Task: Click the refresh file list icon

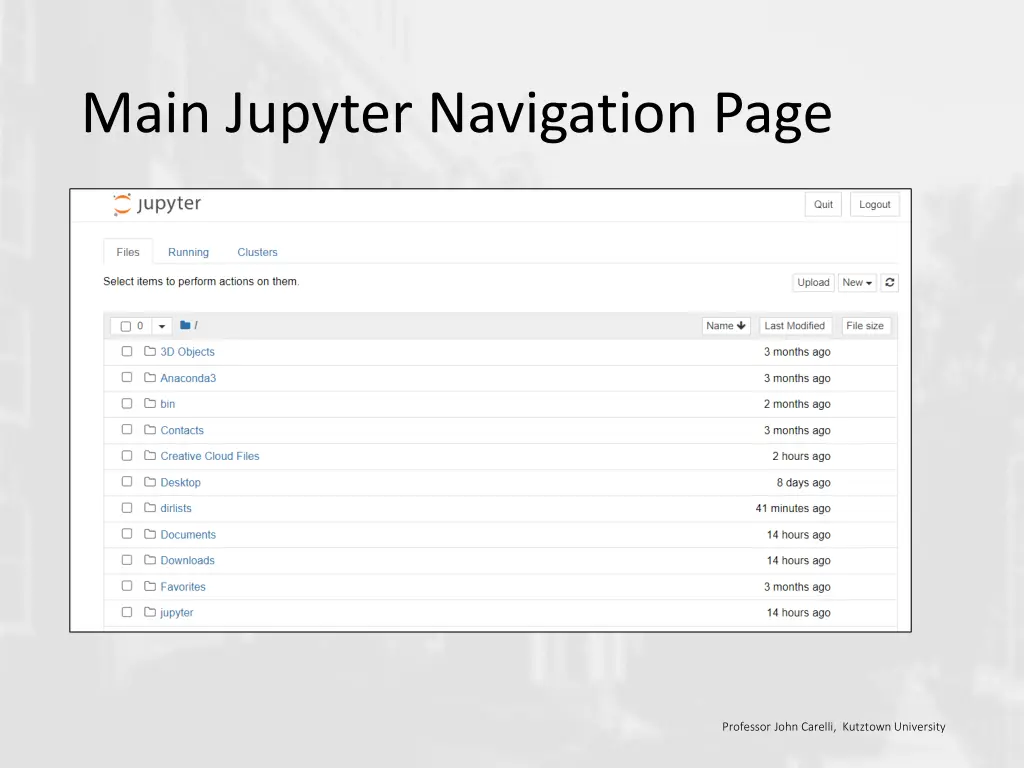Action: 889,282
